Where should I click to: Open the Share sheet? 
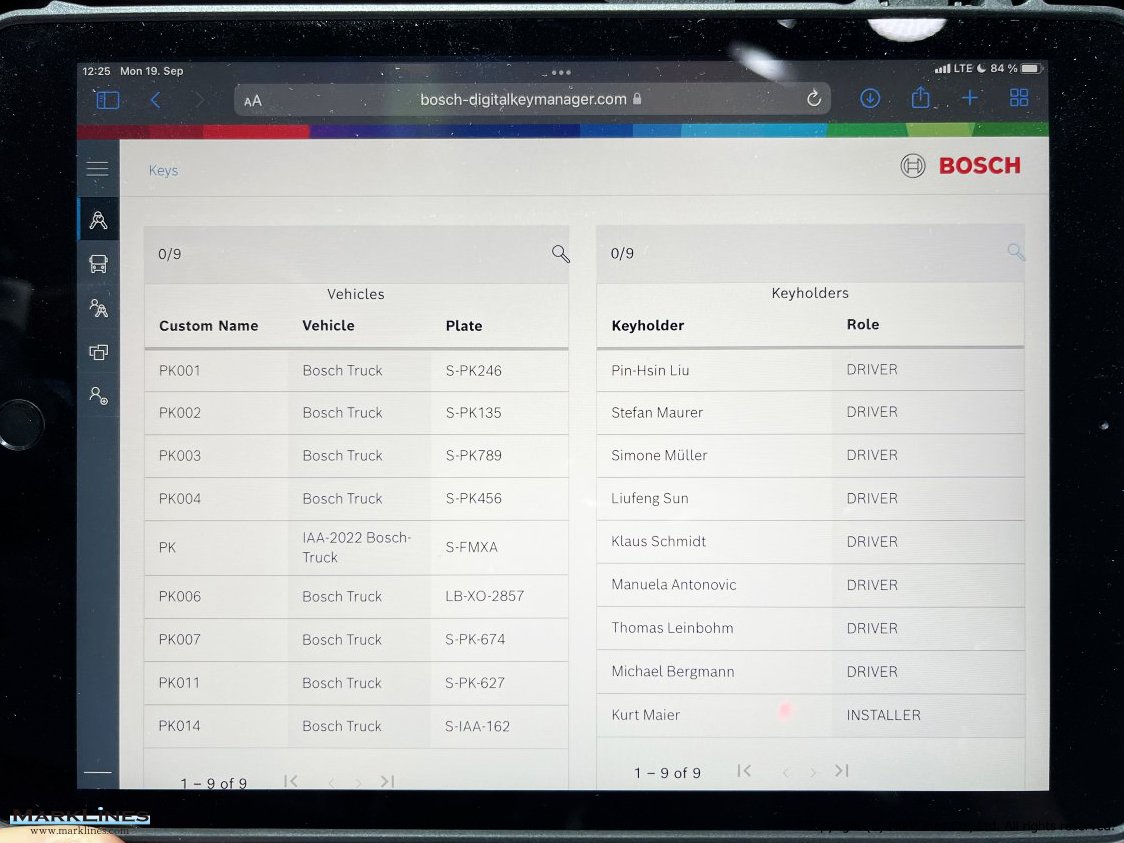click(920, 97)
